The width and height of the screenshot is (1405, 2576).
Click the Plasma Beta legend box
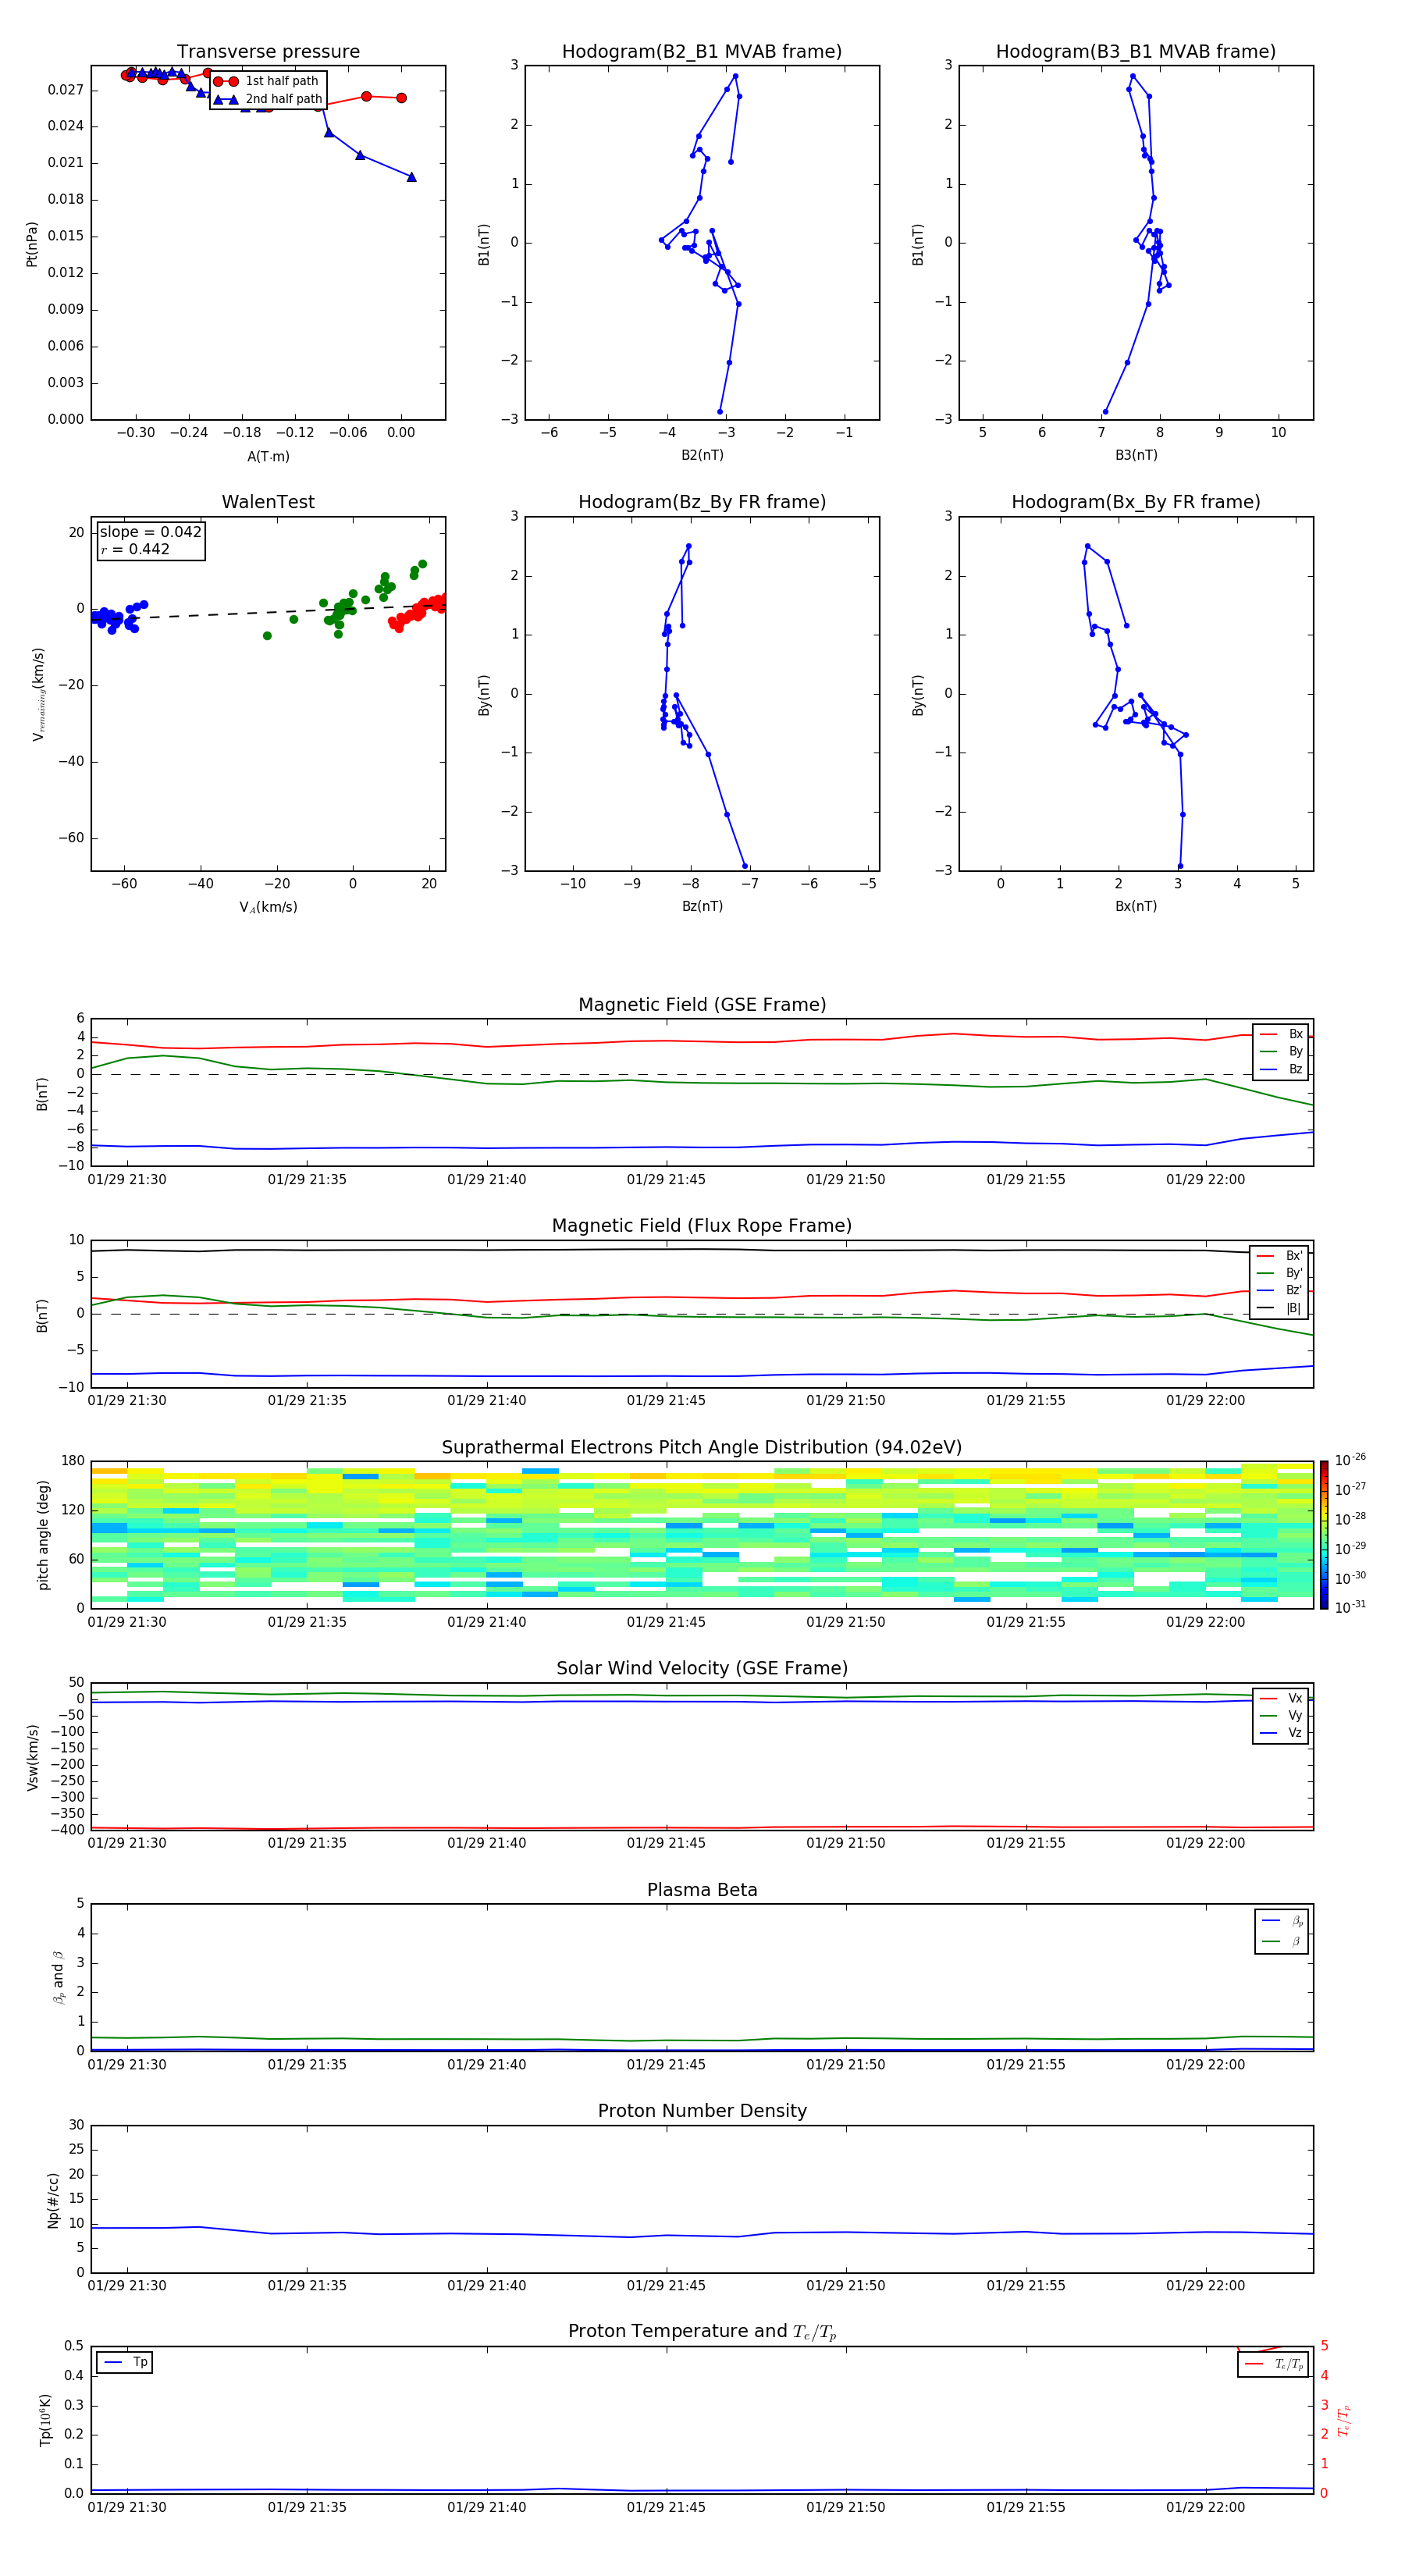(x=1281, y=1931)
